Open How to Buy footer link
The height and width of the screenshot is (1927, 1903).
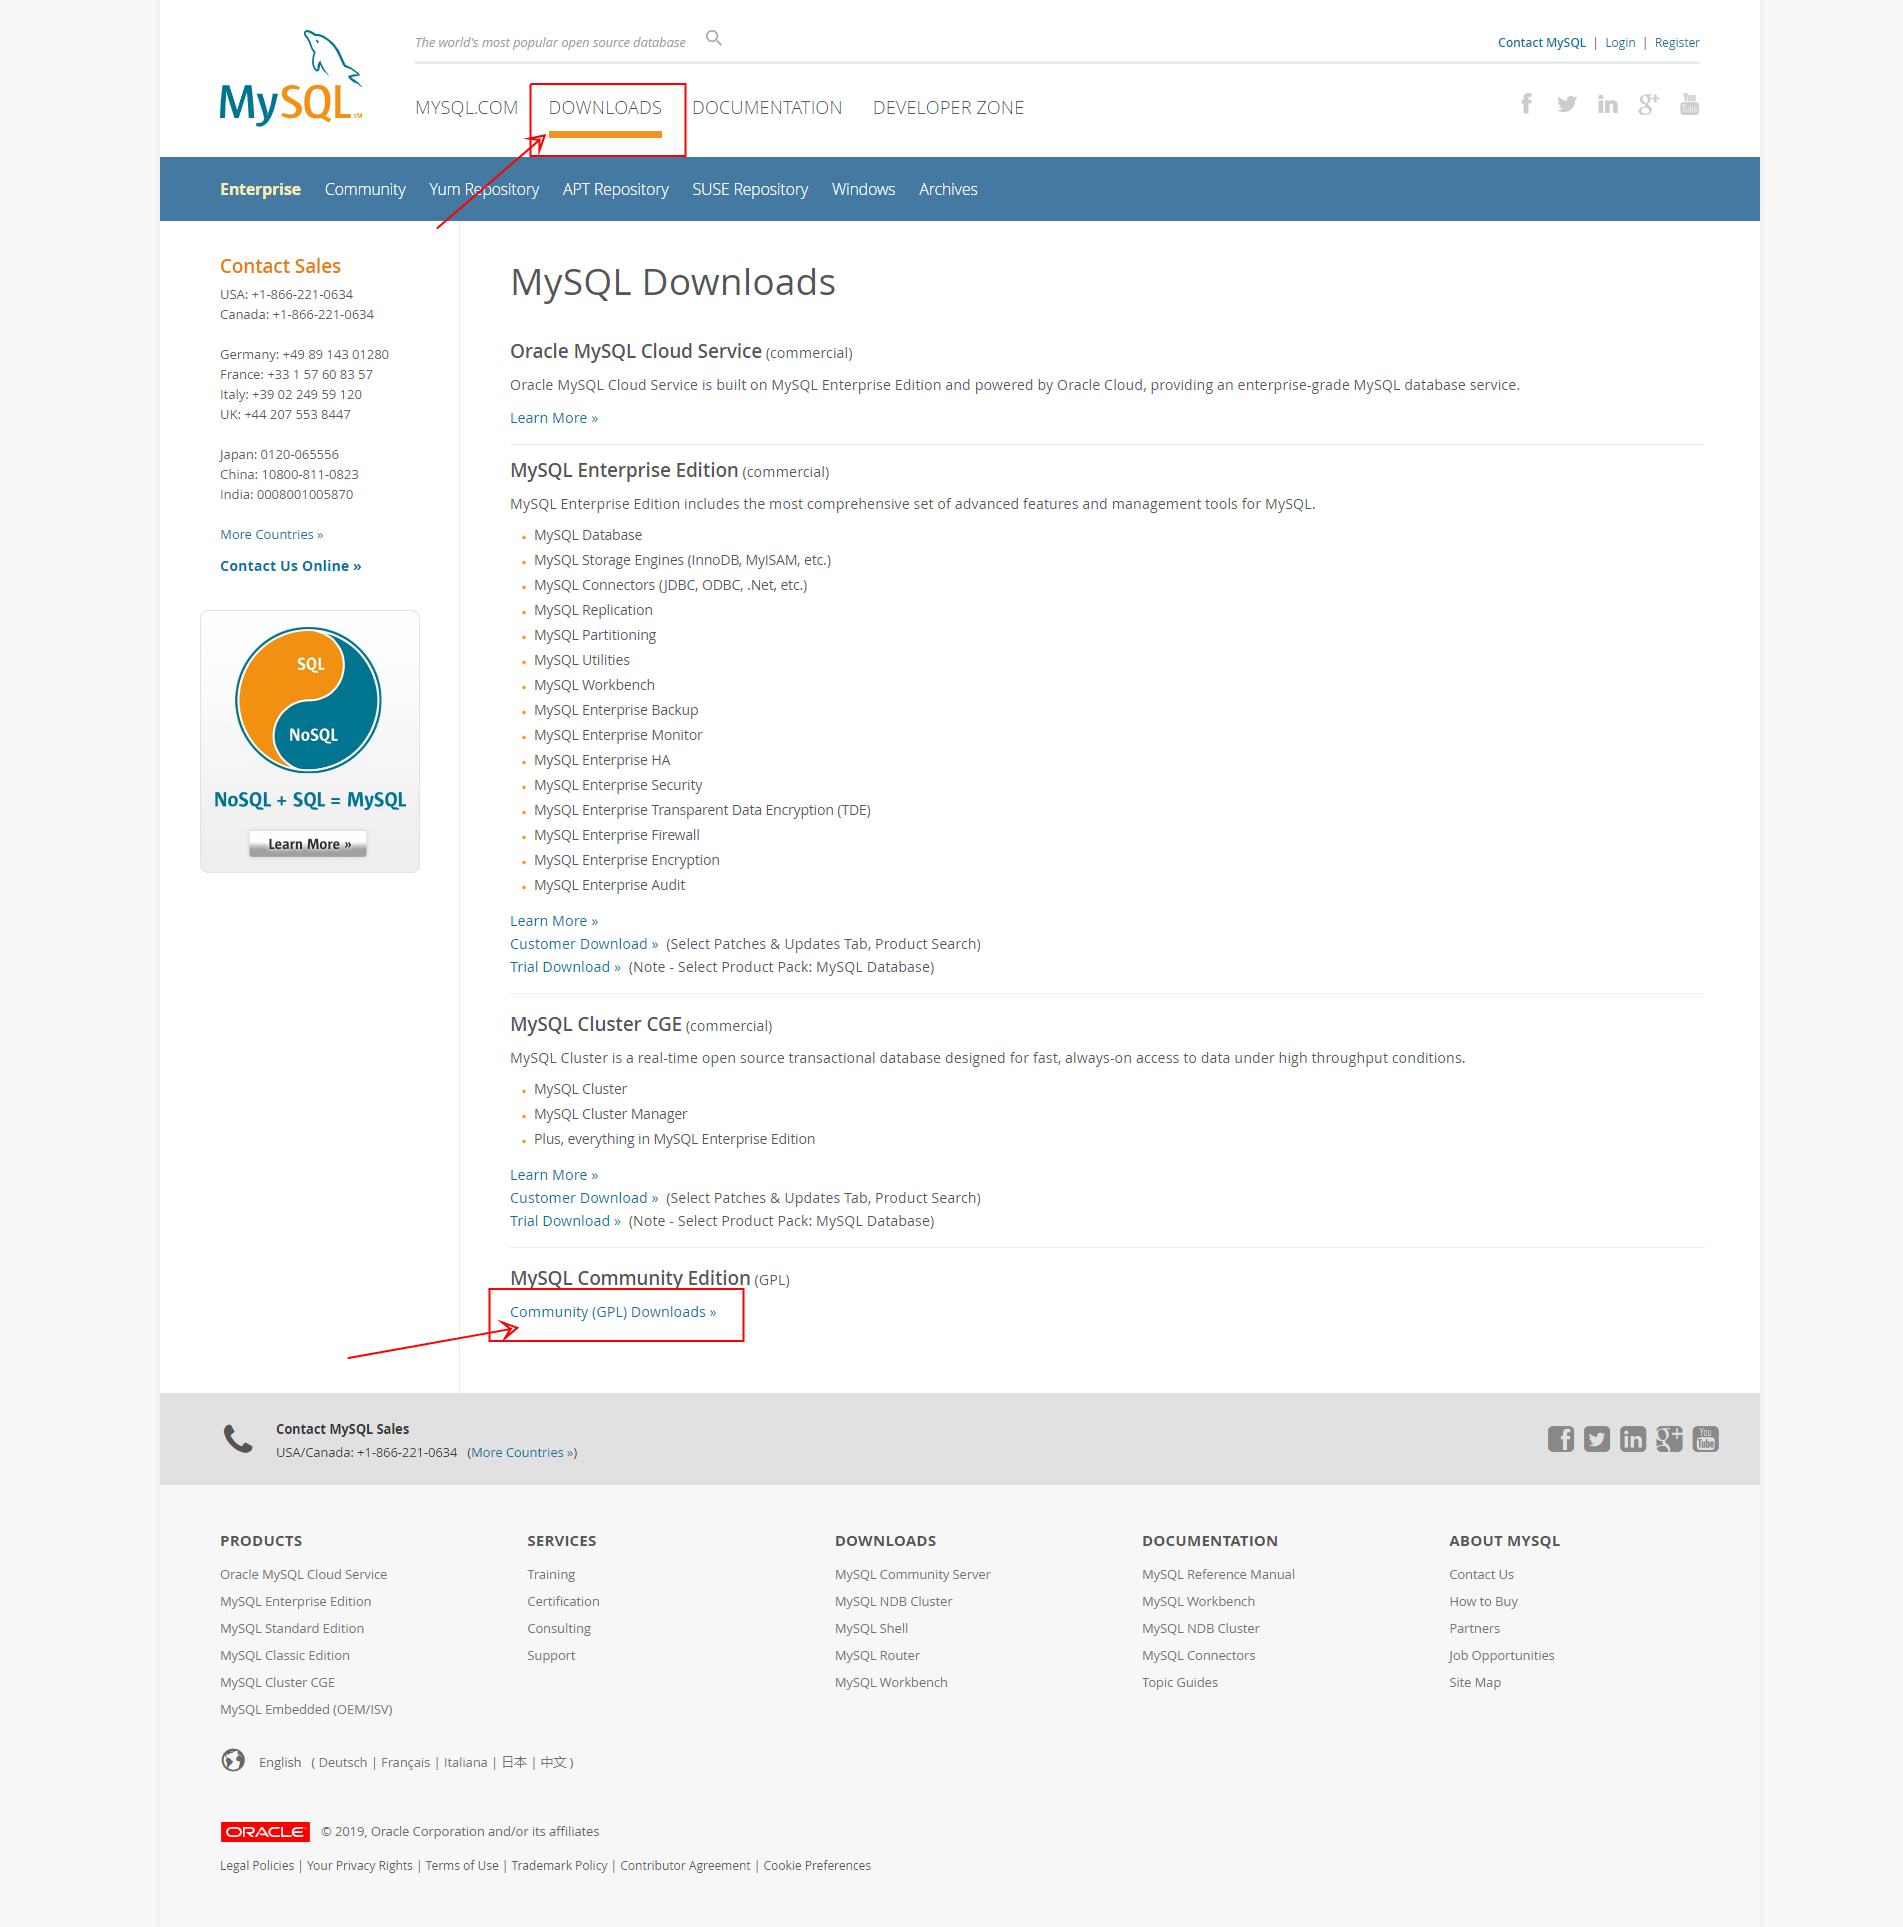point(1483,1601)
